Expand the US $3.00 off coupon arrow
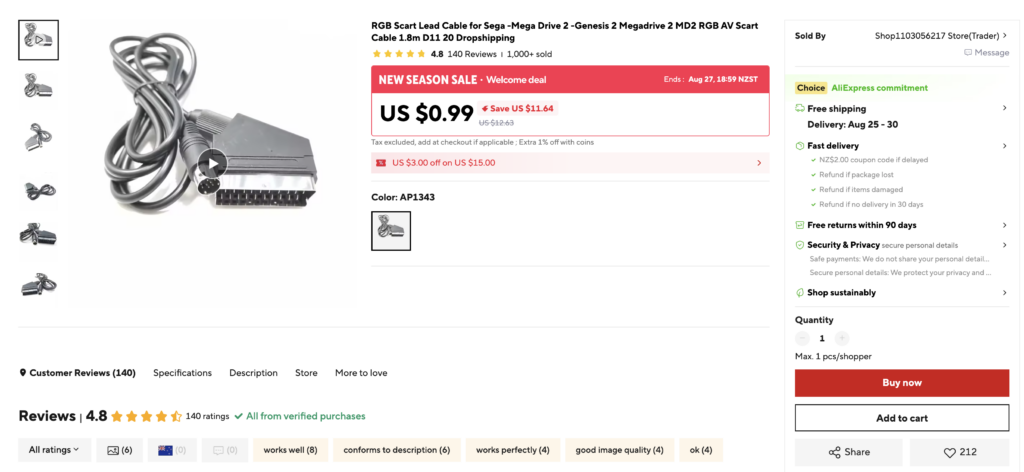Image resolution: width=1024 pixels, height=472 pixels. 759,163
